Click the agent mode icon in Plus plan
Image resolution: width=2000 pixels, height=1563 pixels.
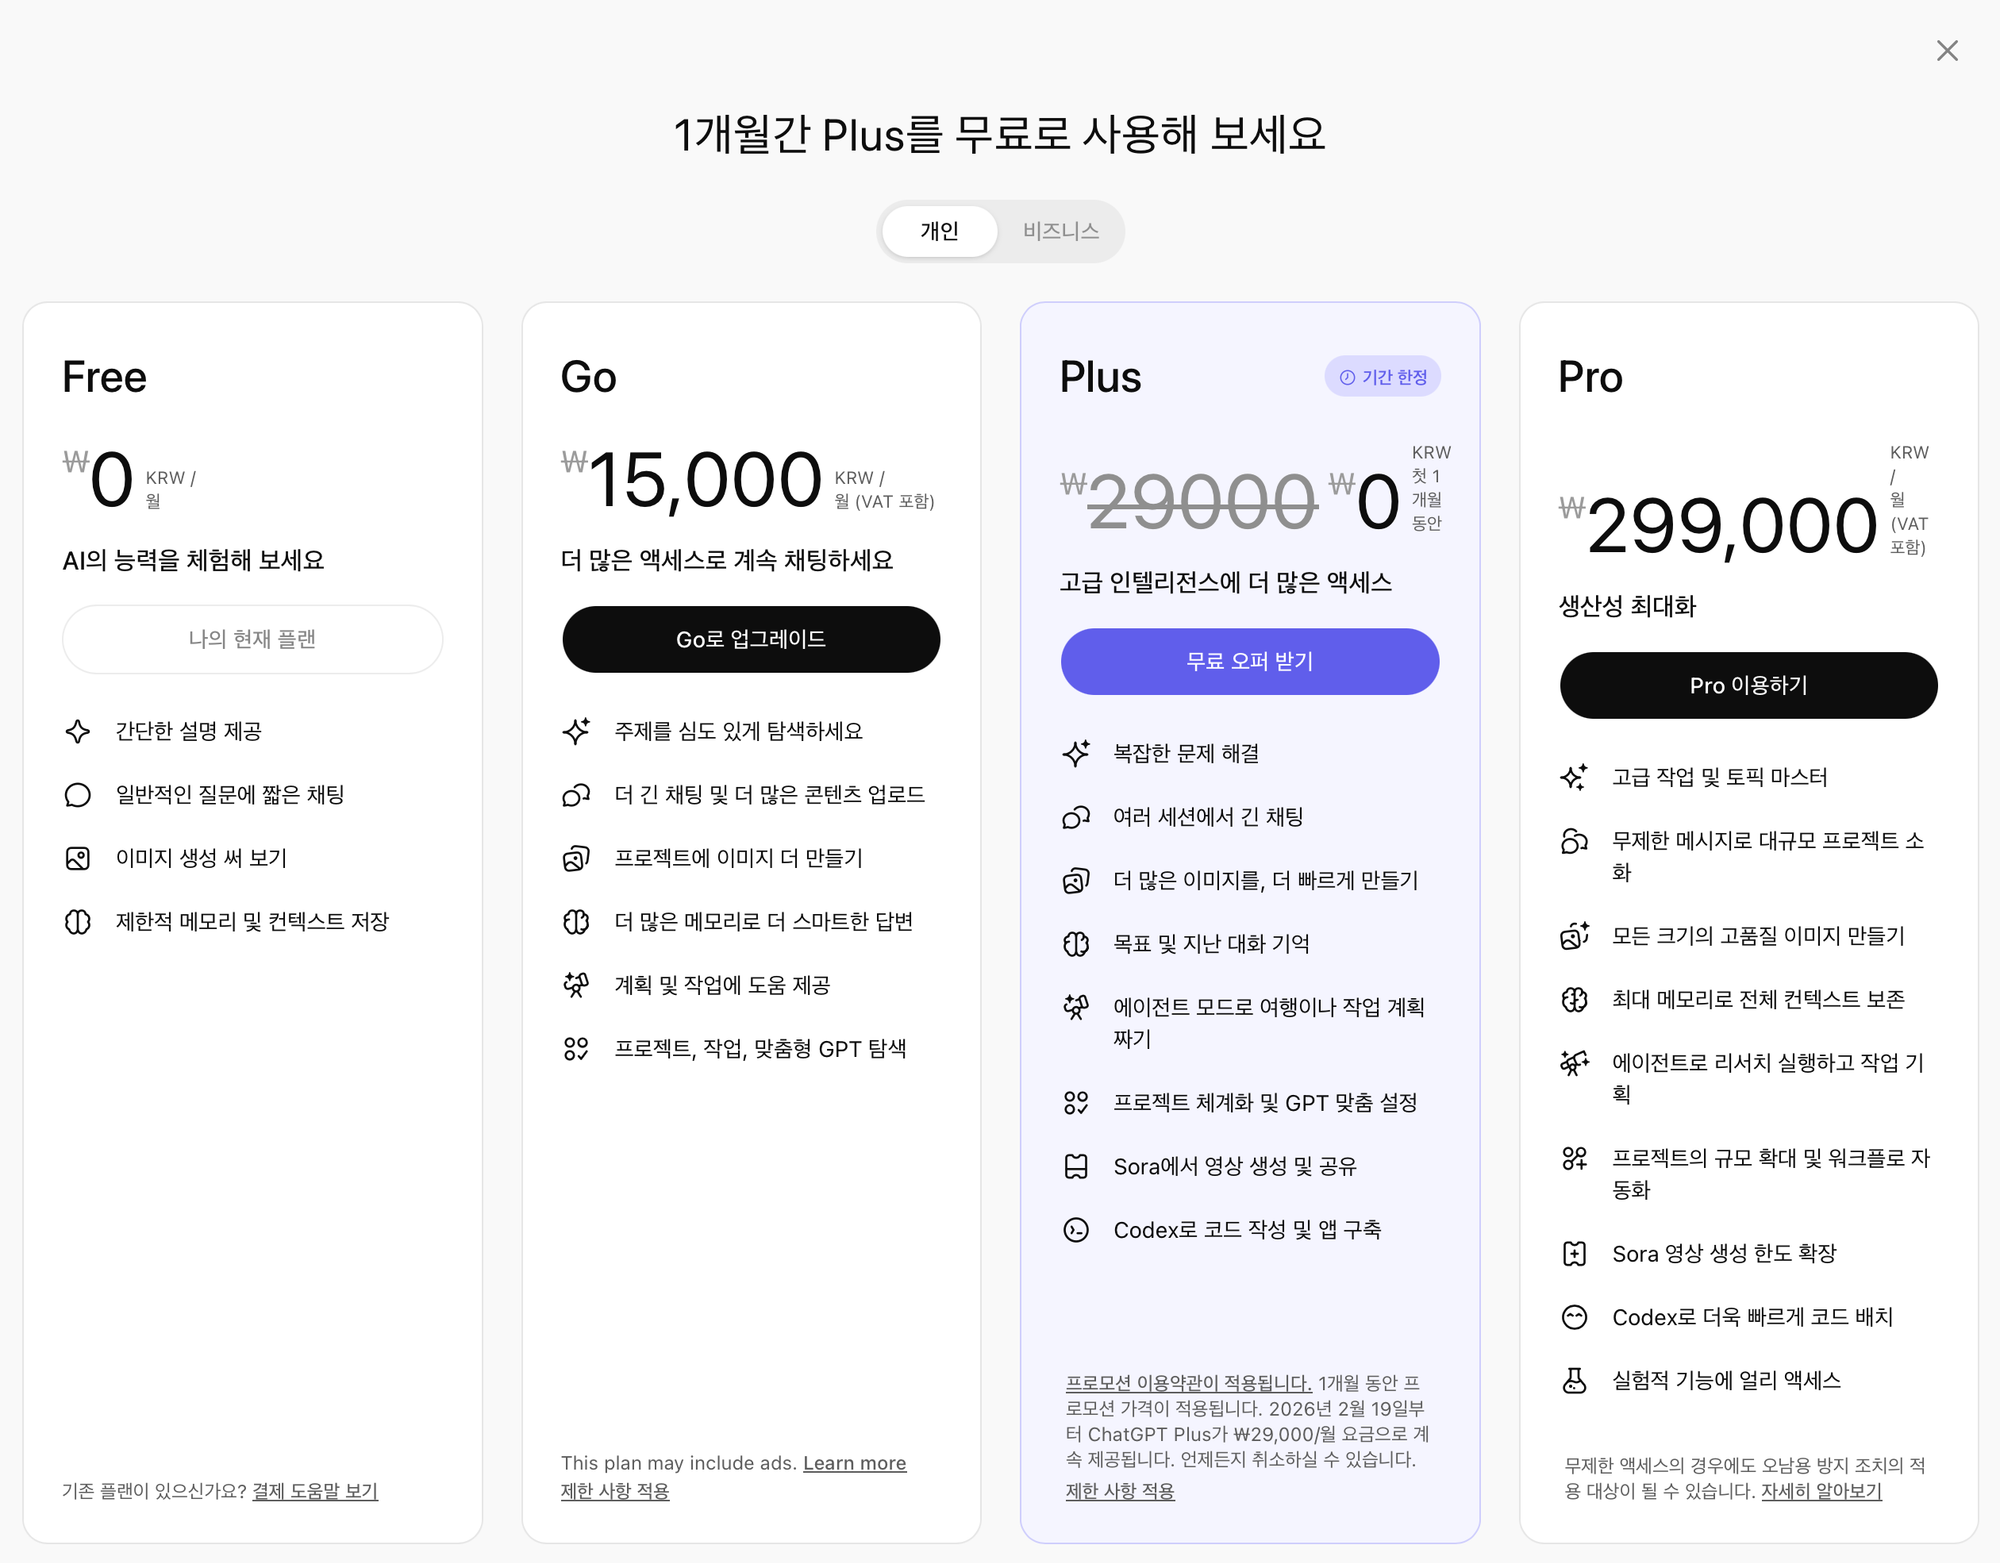tap(1076, 1007)
